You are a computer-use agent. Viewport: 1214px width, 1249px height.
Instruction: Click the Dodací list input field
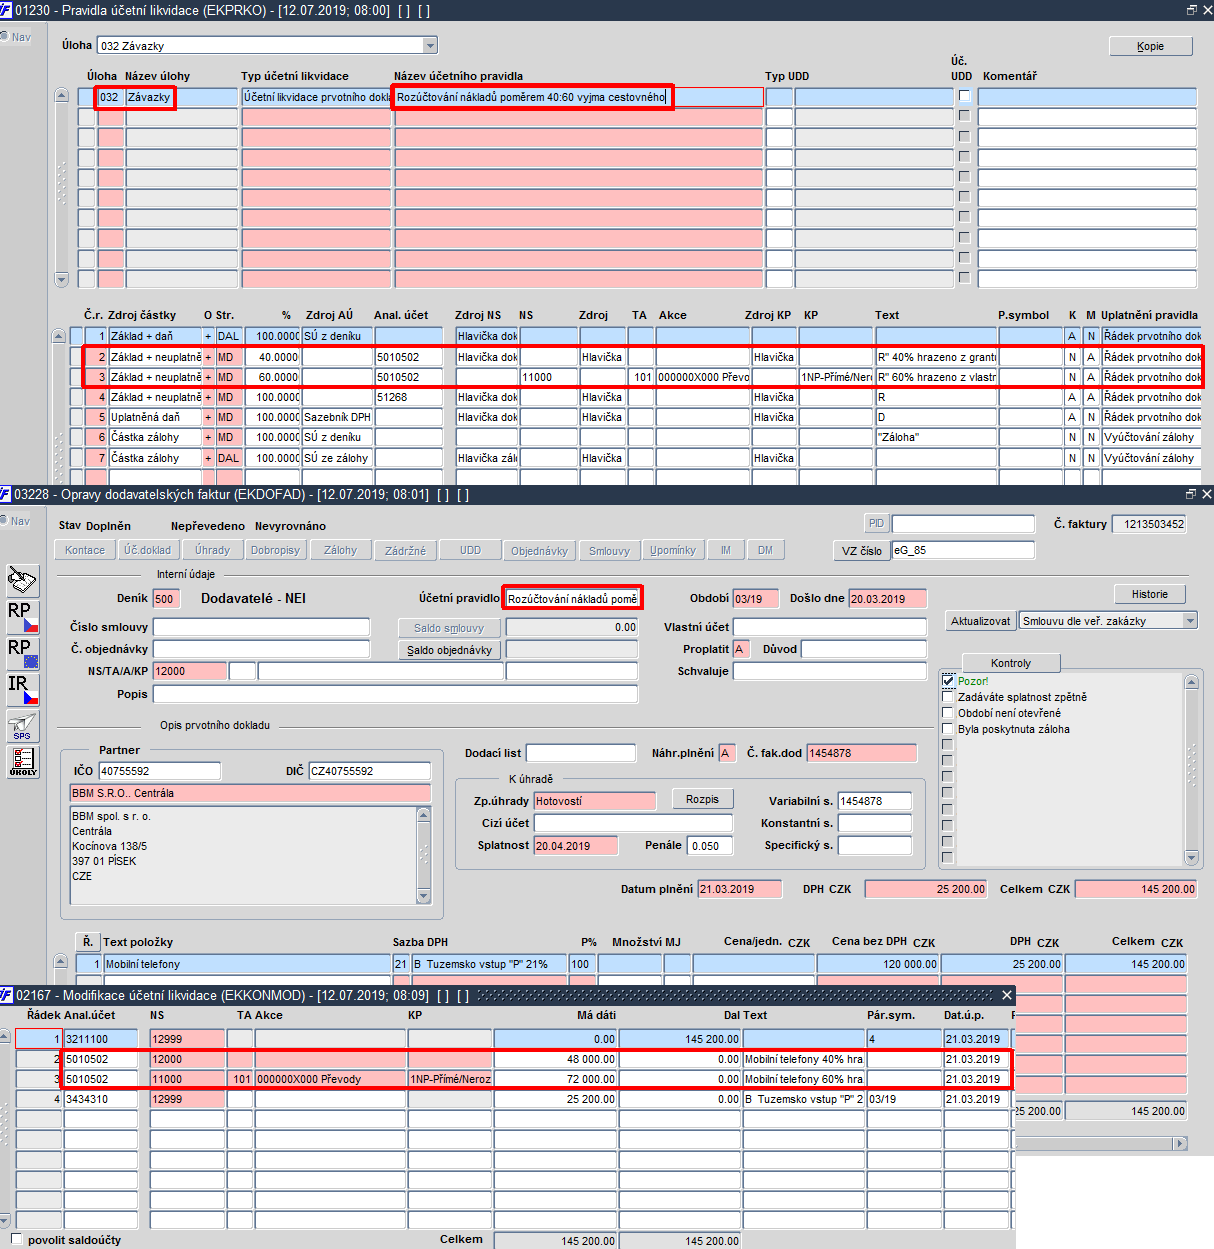(x=581, y=753)
